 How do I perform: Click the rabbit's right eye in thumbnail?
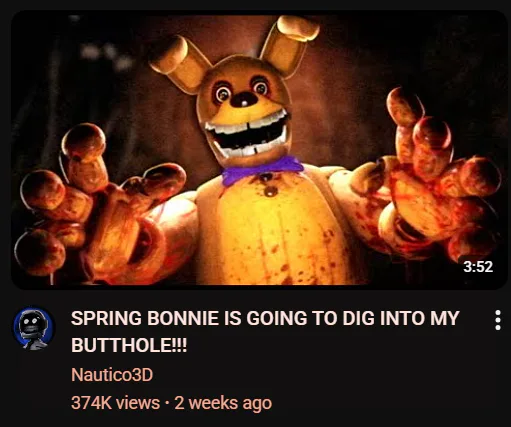[x=261, y=87]
